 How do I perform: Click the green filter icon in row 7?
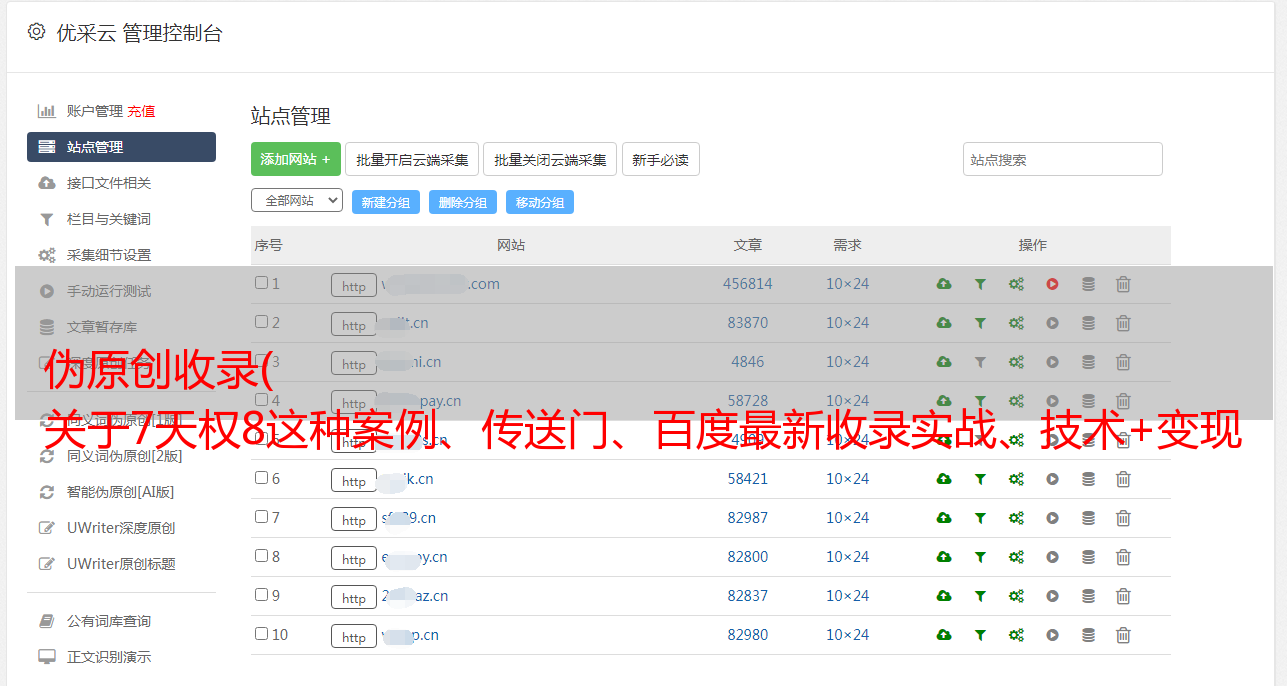pyautogui.click(x=980, y=518)
